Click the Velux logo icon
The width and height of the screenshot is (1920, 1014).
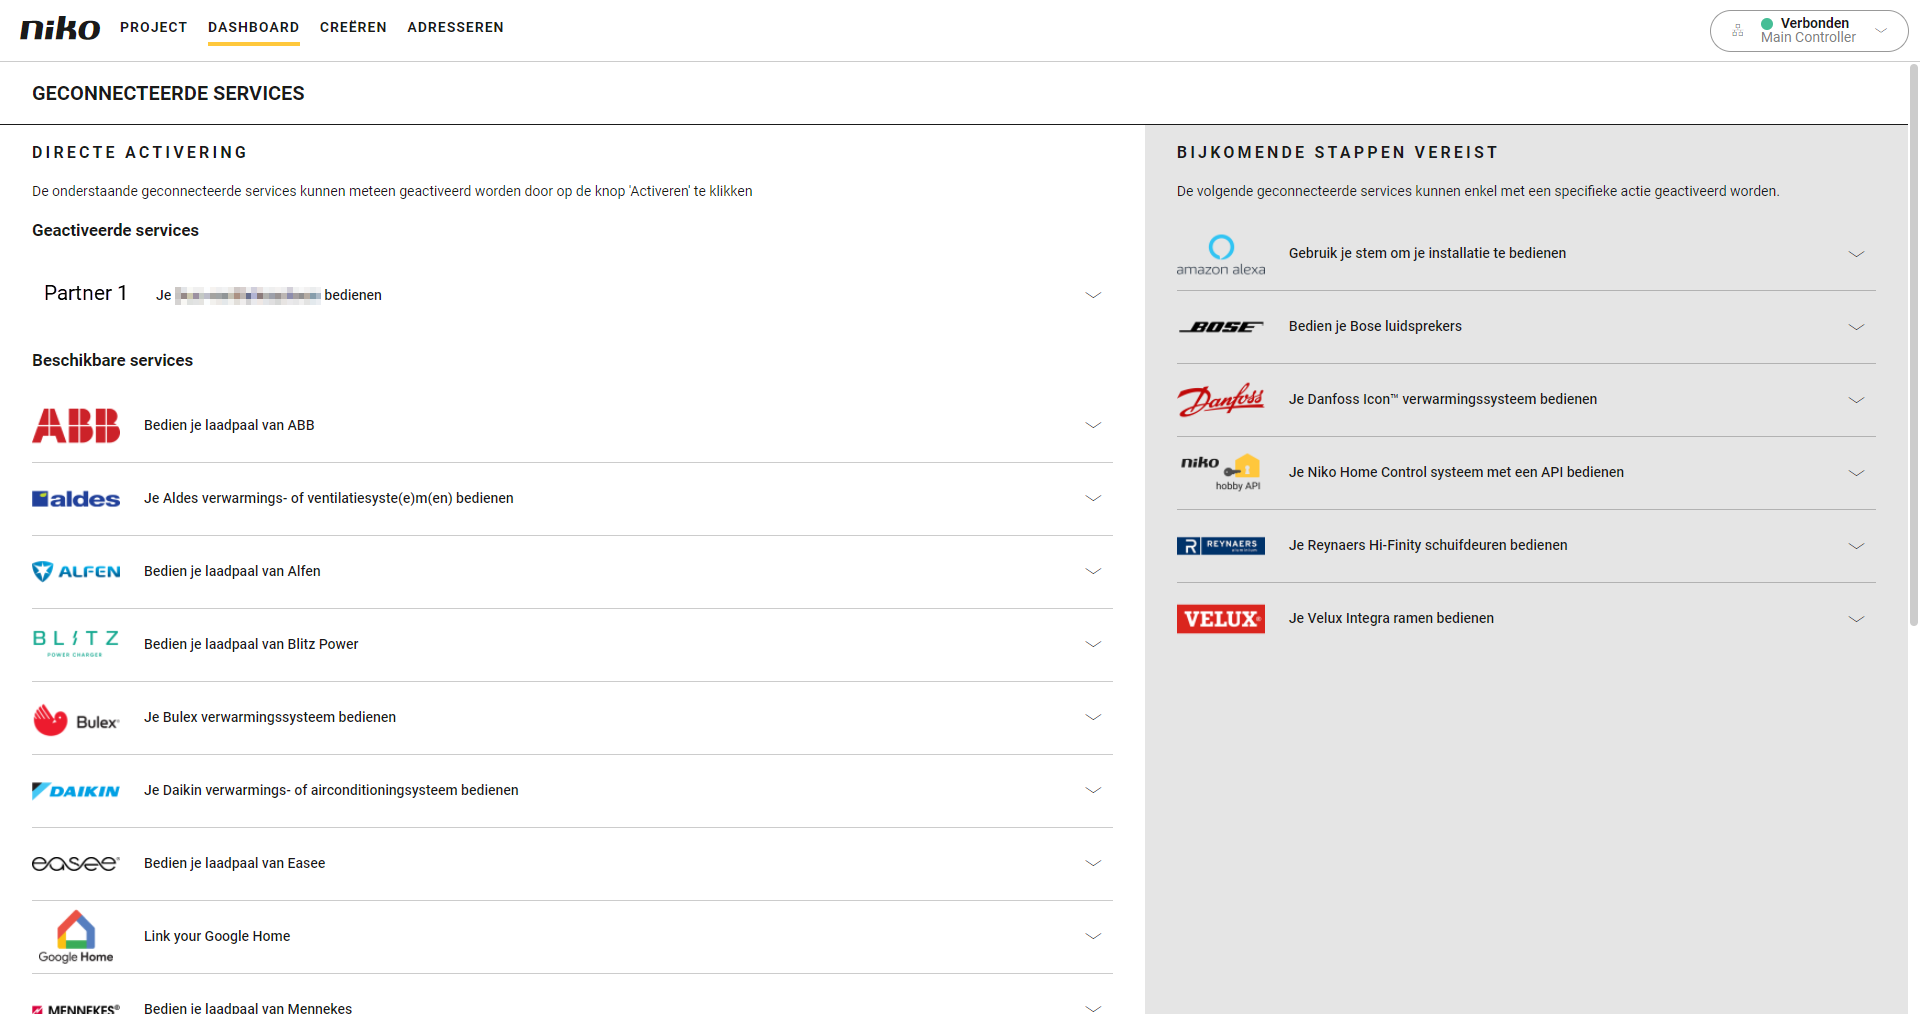(x=1220, y=619)
